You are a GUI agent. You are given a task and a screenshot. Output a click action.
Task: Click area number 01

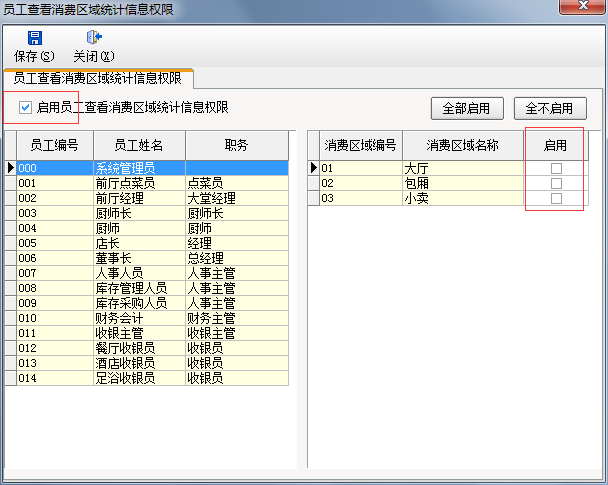(x=361, y=168)
